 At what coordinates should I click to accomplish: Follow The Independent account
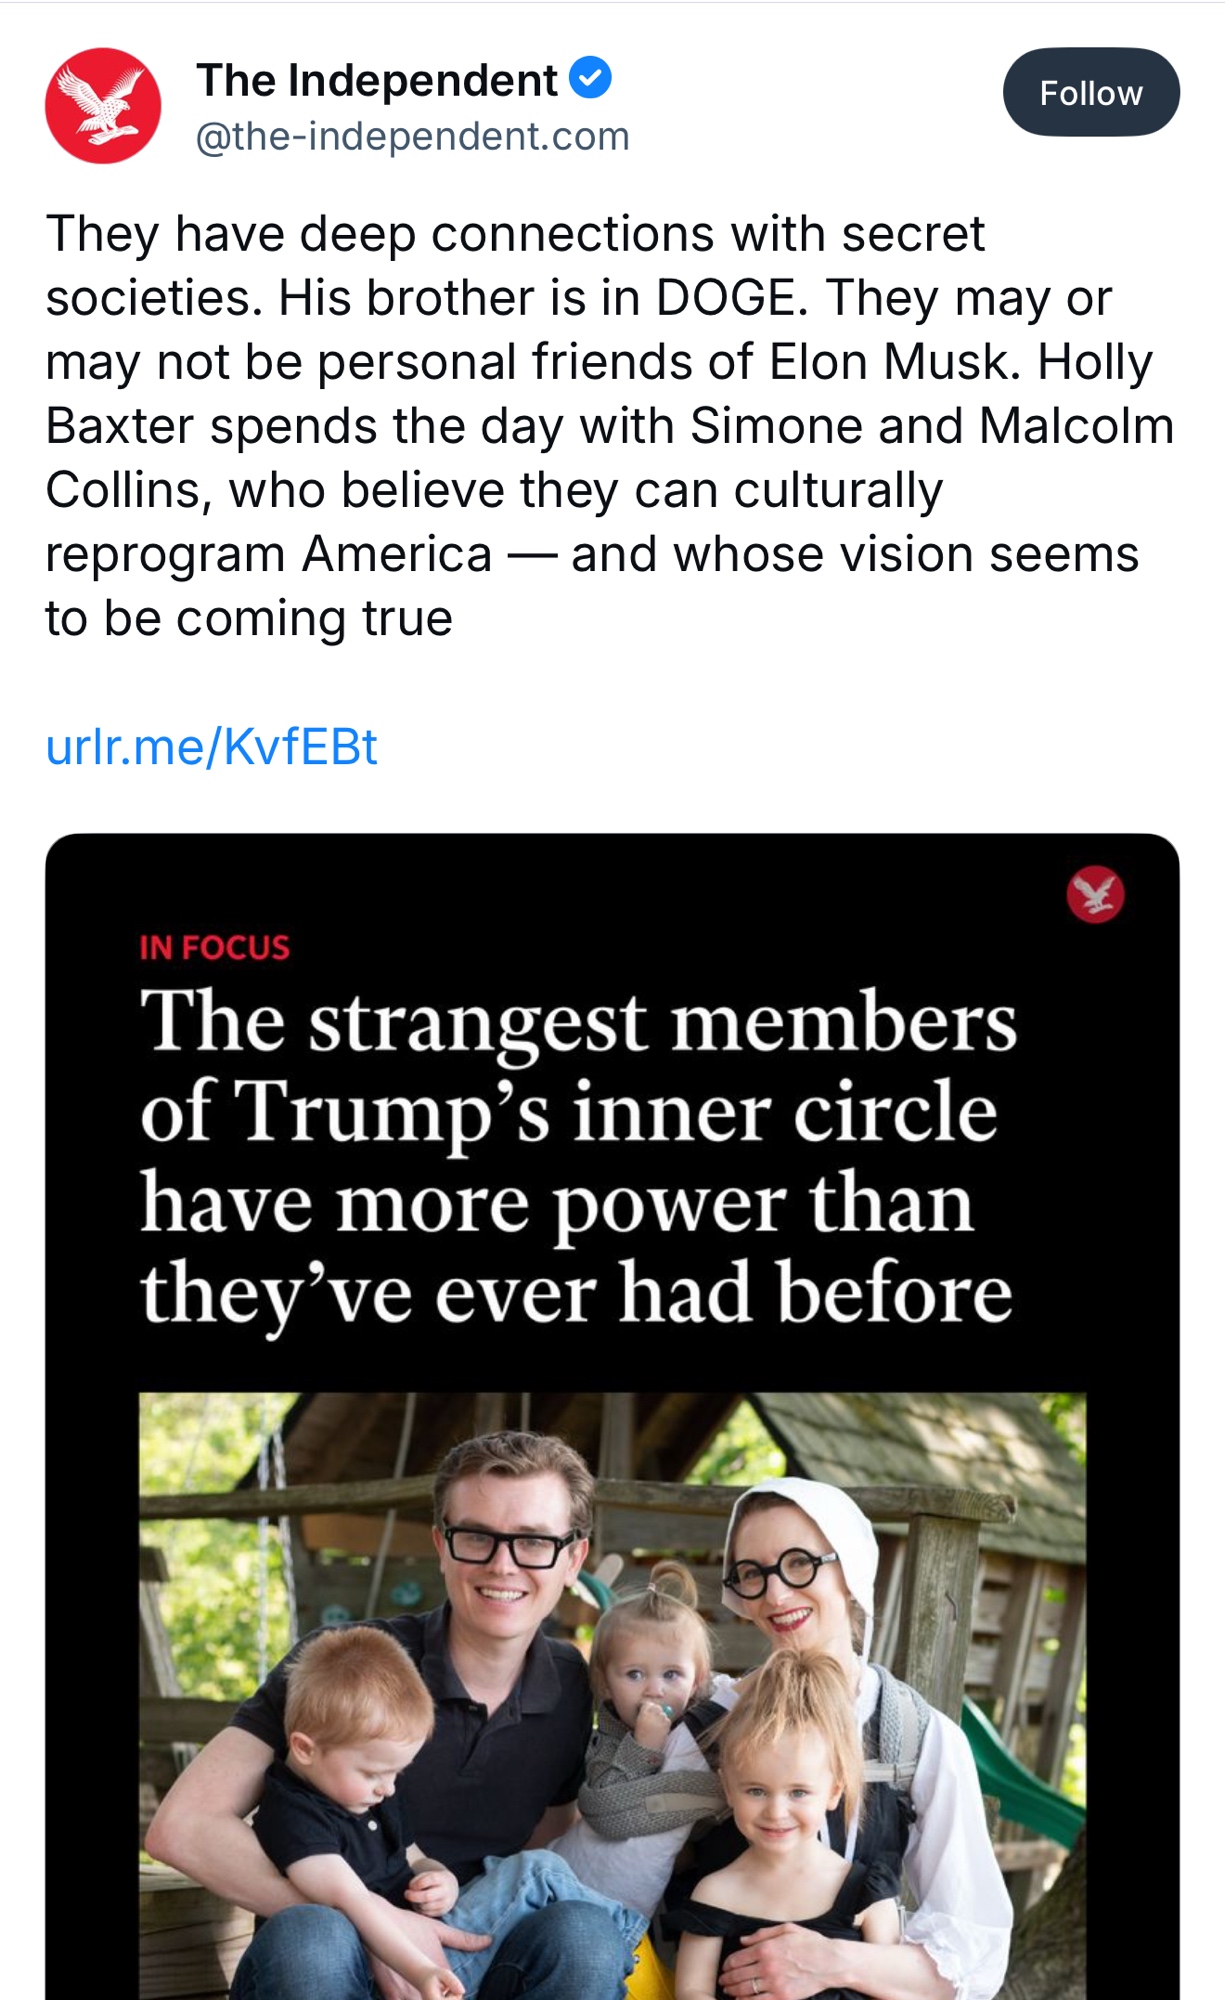click(1090, 93)
